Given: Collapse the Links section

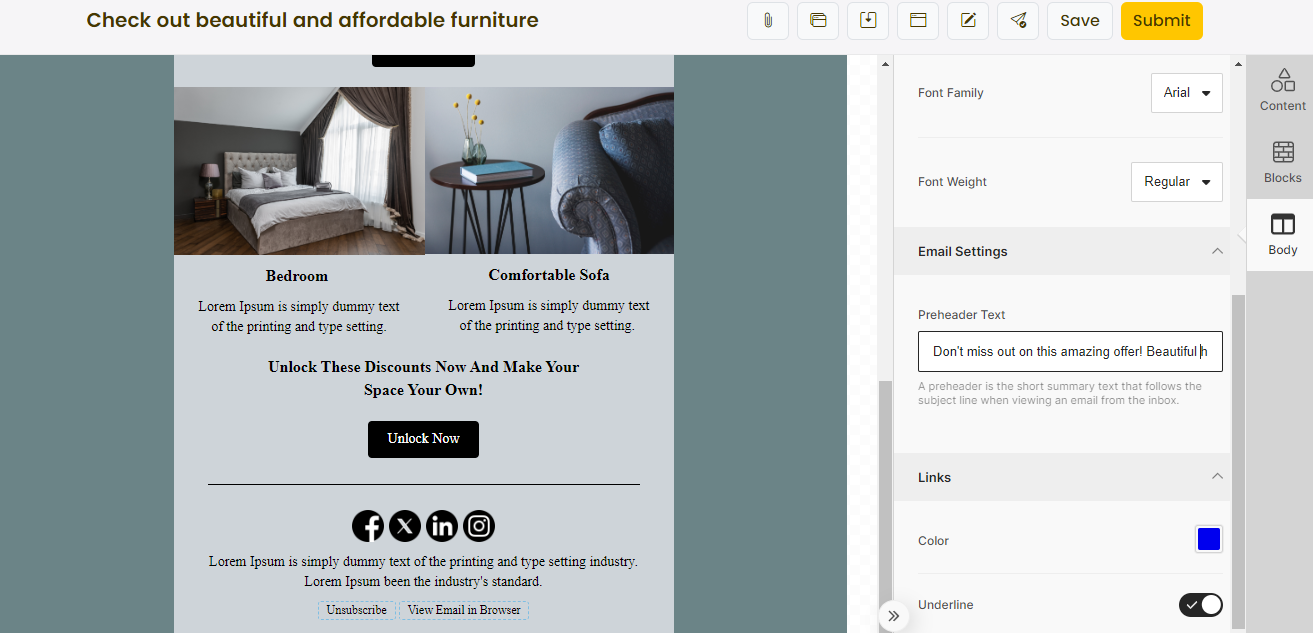Looking at the screenshot, I should [1217, 477].
